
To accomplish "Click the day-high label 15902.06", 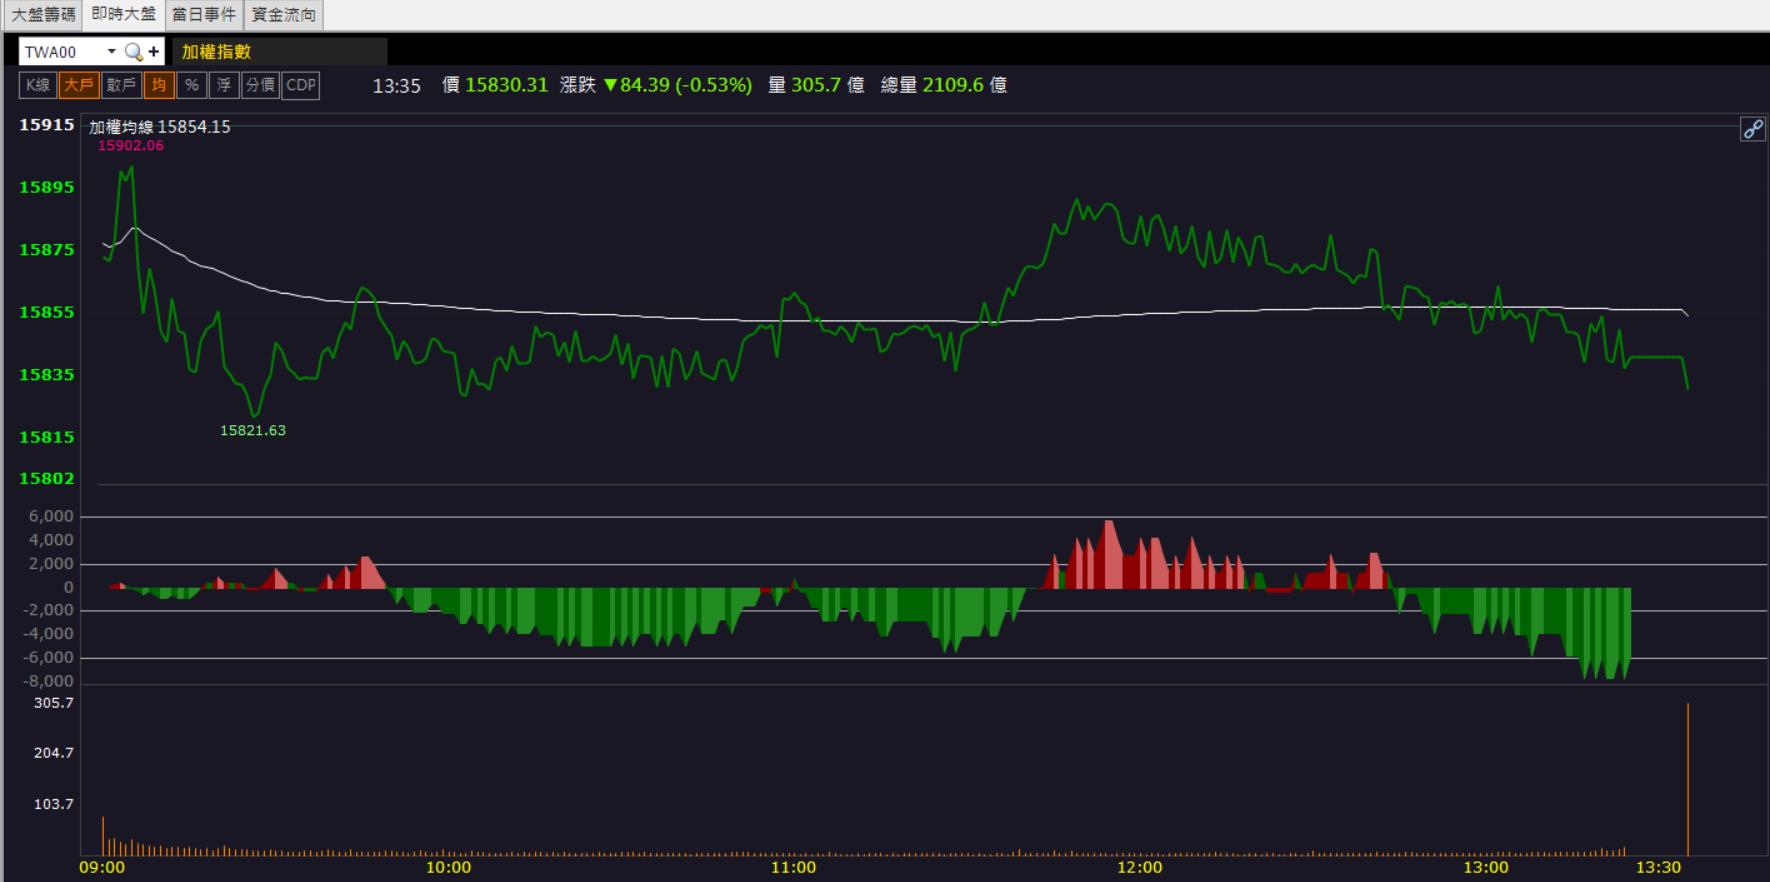I will coord(131,145).
